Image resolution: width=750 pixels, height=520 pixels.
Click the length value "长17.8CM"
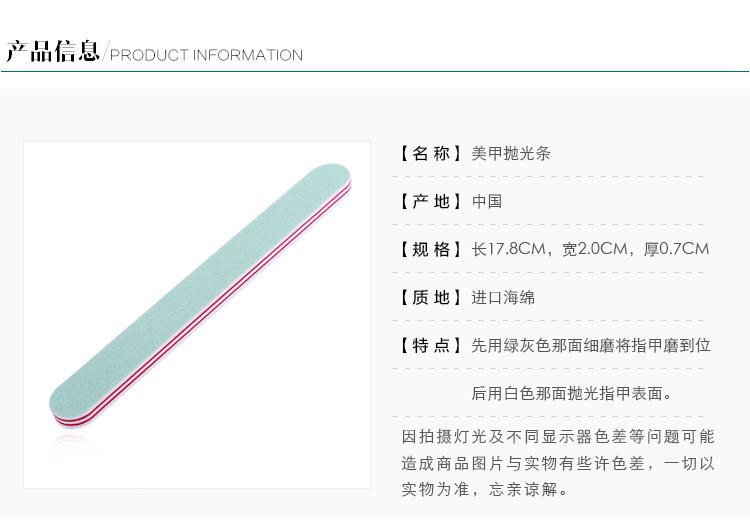coord(509,249)
